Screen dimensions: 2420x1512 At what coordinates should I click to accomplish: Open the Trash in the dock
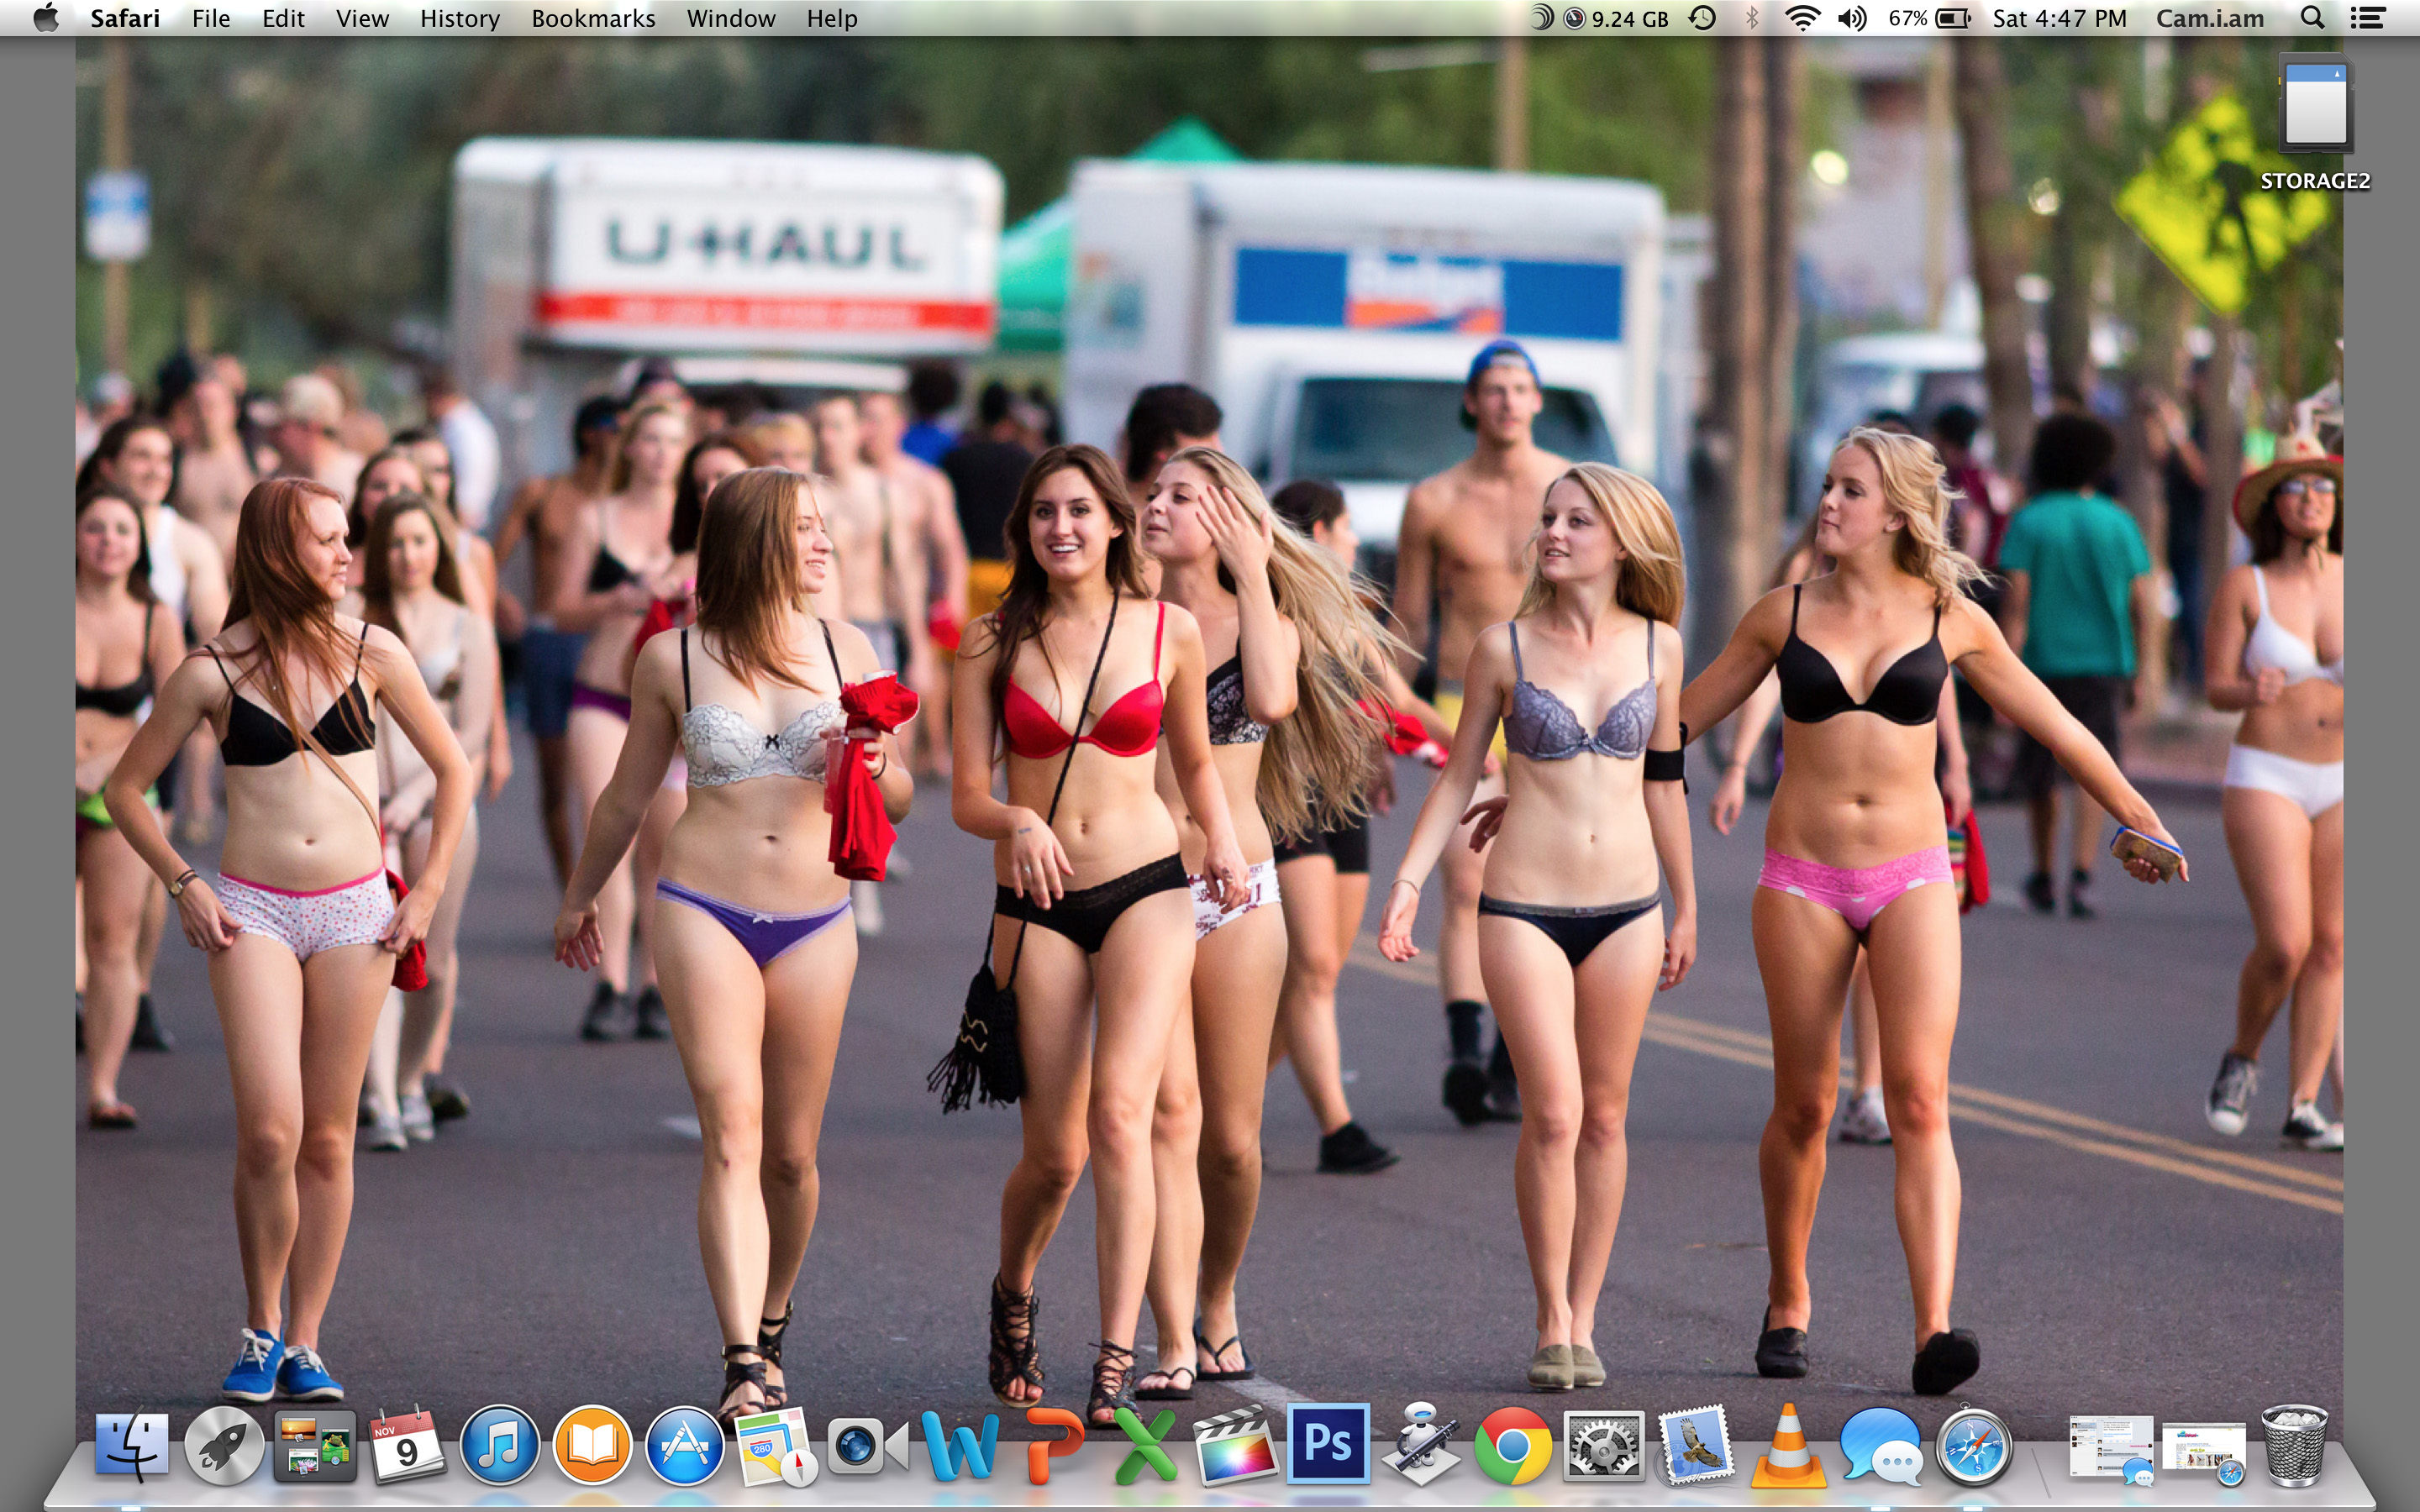pyautogui.click(x=2294, y=1446)
